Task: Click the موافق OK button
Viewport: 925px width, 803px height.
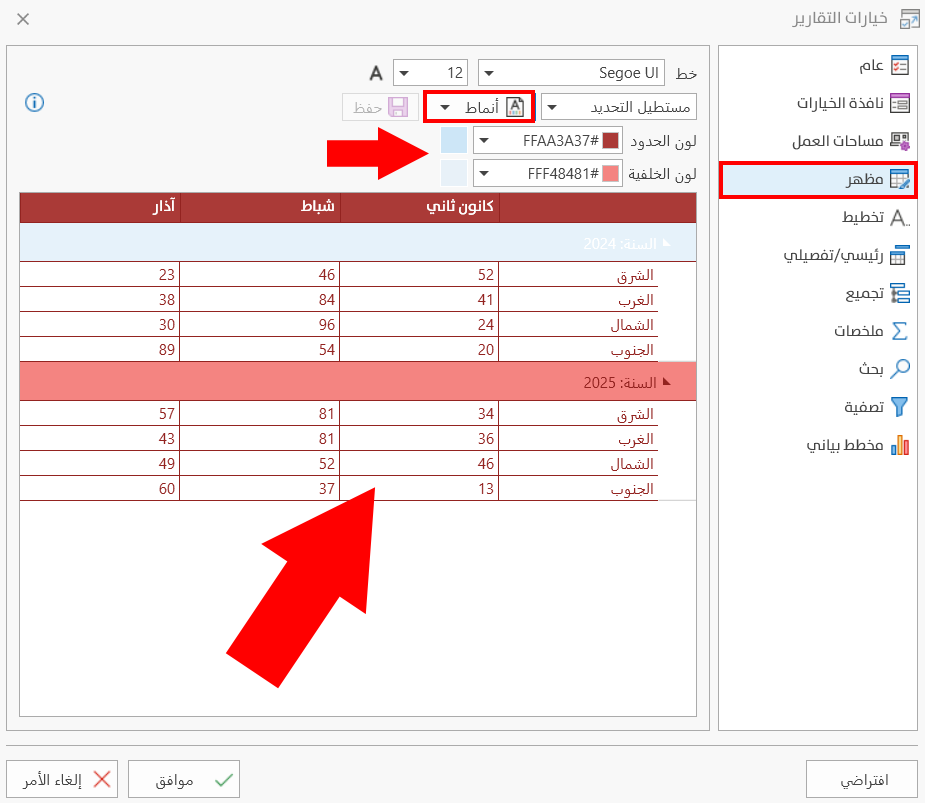Action: pyautogui.click(x=184, y=779)
